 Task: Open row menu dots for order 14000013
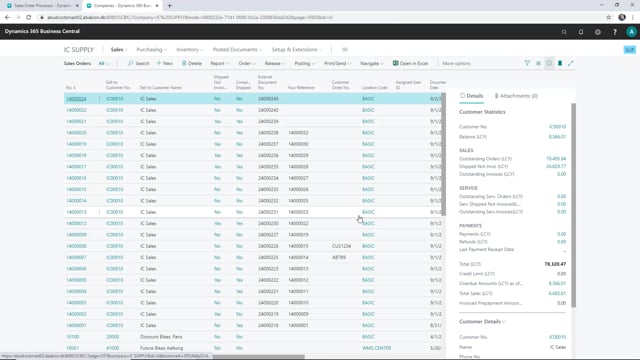click(x=99, y=212)
